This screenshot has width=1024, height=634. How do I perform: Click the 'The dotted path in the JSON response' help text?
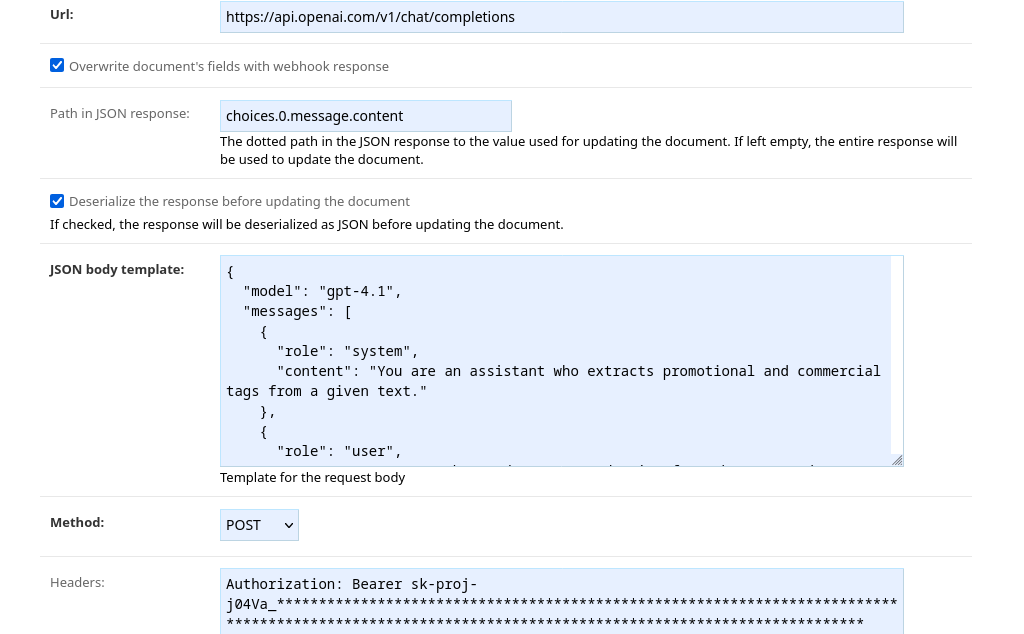[588, 151]
